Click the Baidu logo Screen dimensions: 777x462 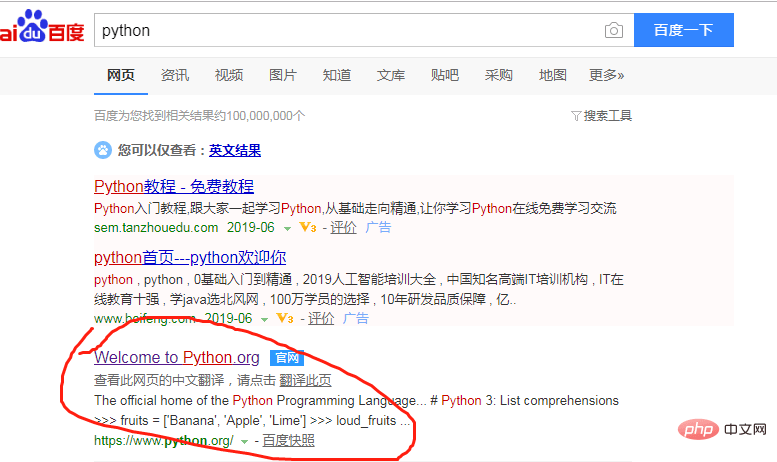coord(42,27)
